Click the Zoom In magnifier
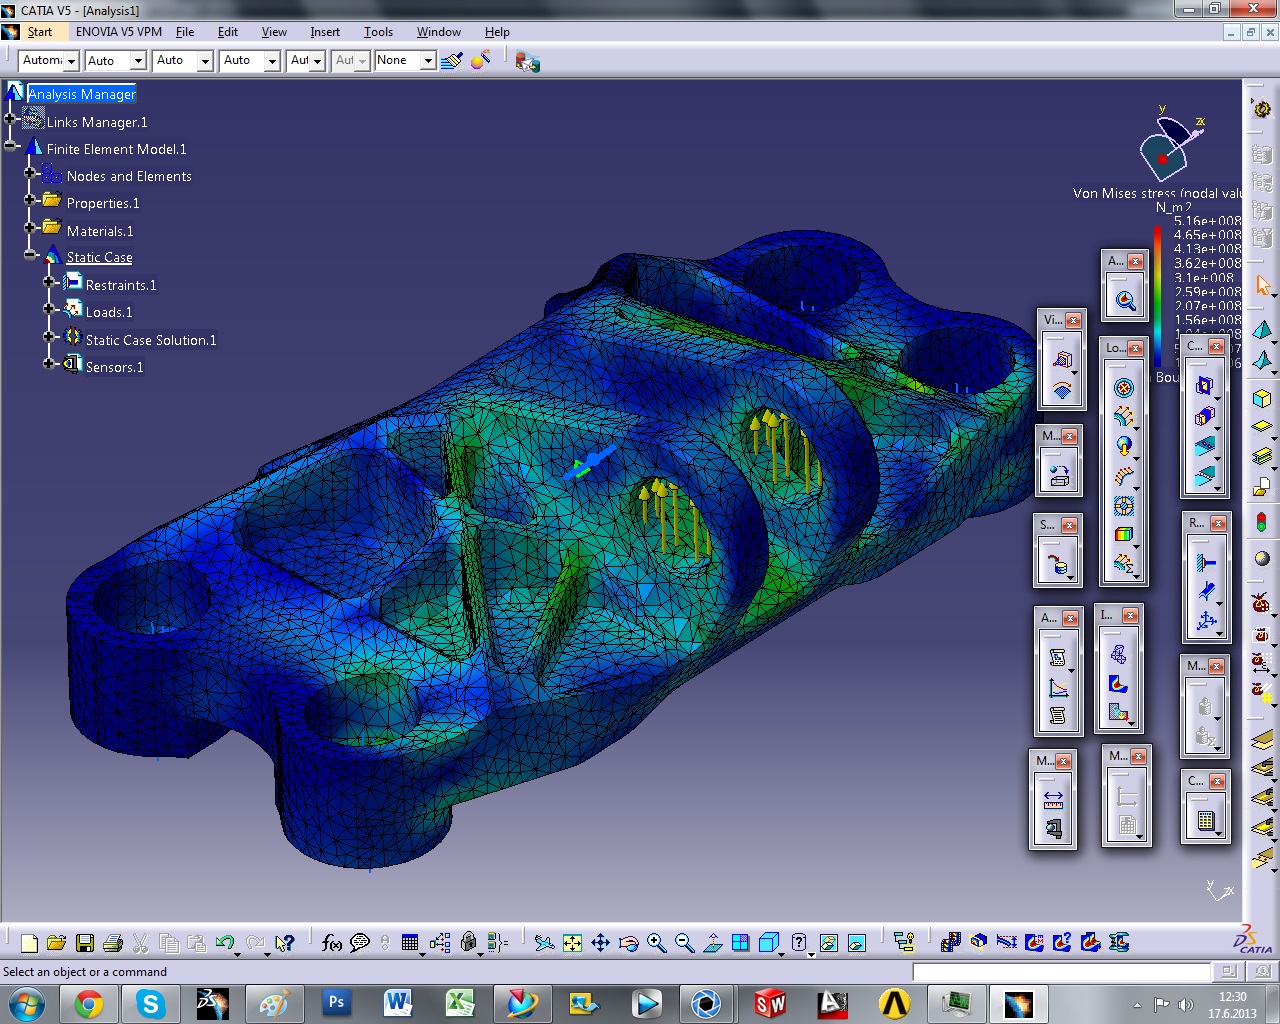The width and height of the screenshot is (1280, 1024). click(x=656, y=943)
